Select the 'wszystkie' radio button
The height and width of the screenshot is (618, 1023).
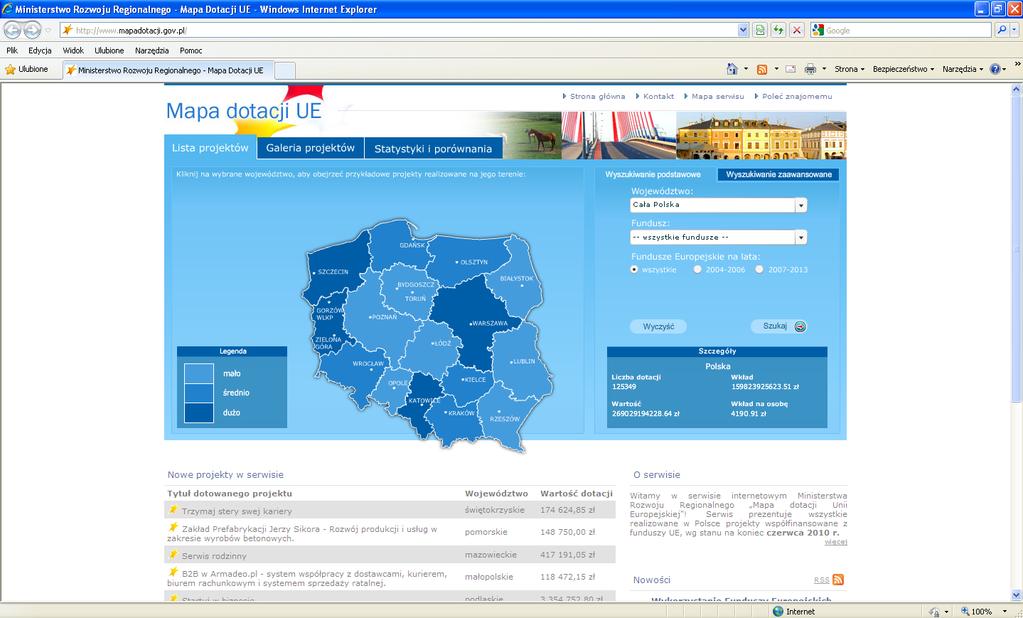(634, 269)
